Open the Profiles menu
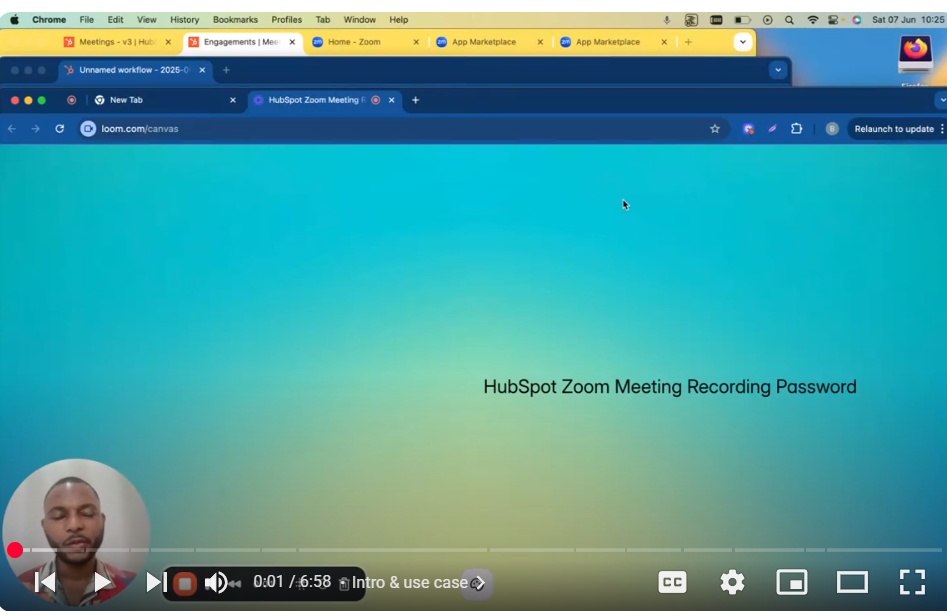 (286, 19)
